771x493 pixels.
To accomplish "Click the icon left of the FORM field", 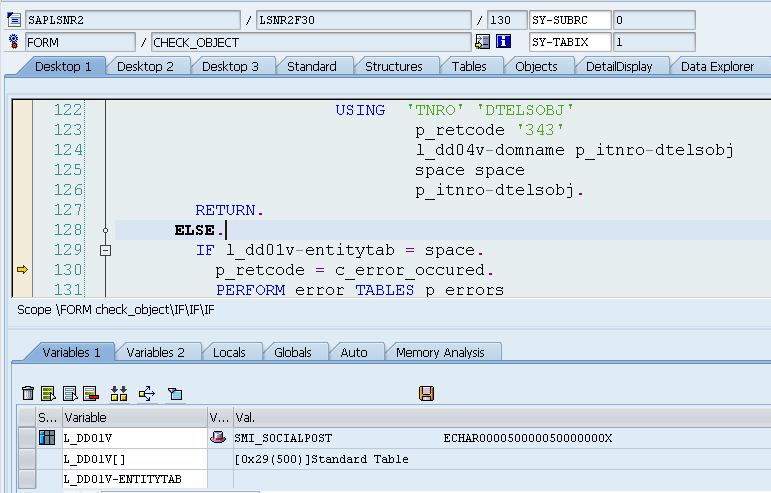I will tap(14, 42).
